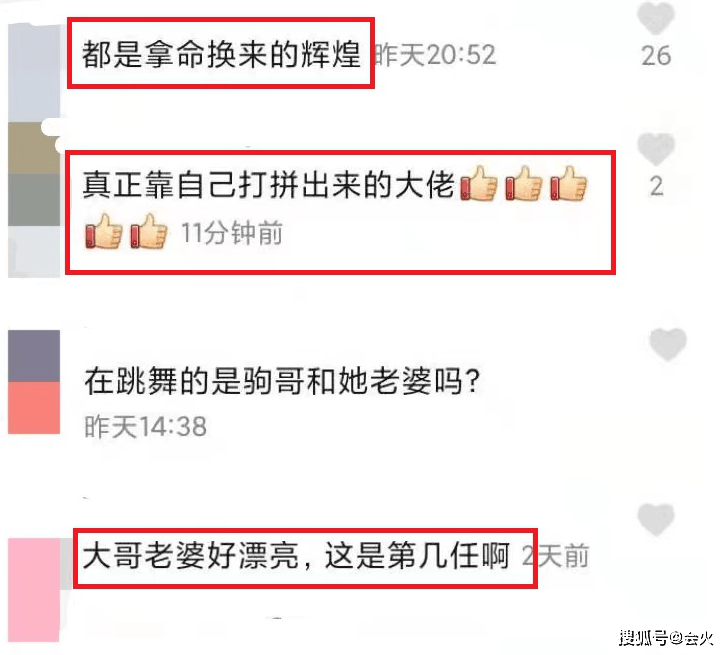Image resolution: width=728 pixels, height=655 pixels.
Task: Tap heart beside '大哥老婆好漂亮' comment
Action: 655,519
